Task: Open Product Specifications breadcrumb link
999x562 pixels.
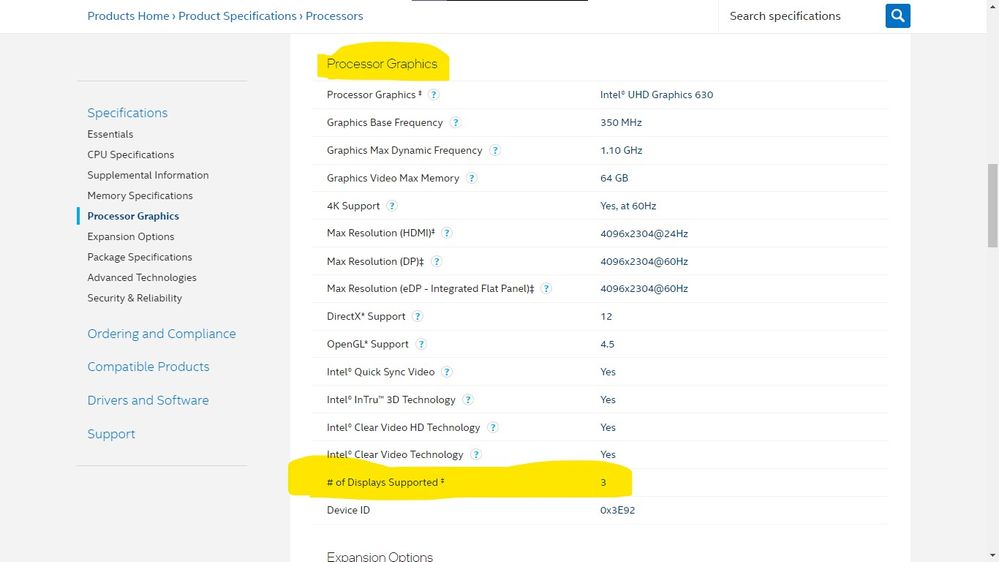Action: (237, 16)
